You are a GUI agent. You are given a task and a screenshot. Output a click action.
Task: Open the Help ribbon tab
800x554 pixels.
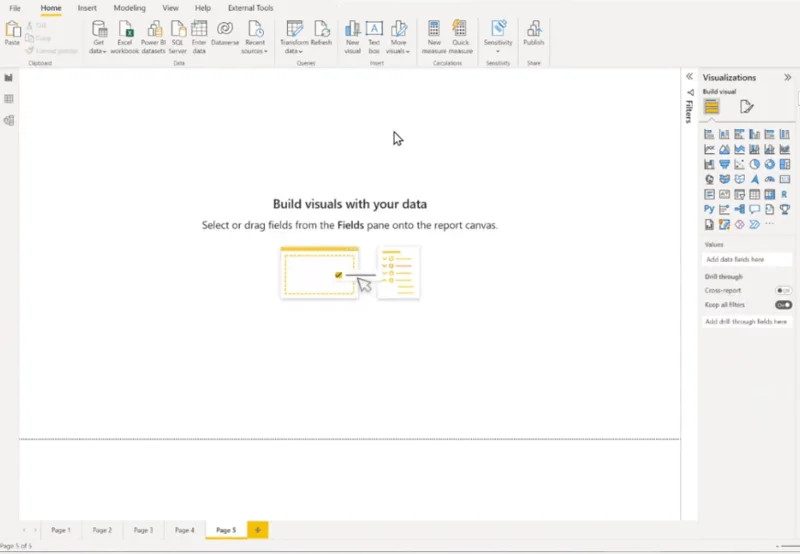pyautogui.click(x=203, y=8)
